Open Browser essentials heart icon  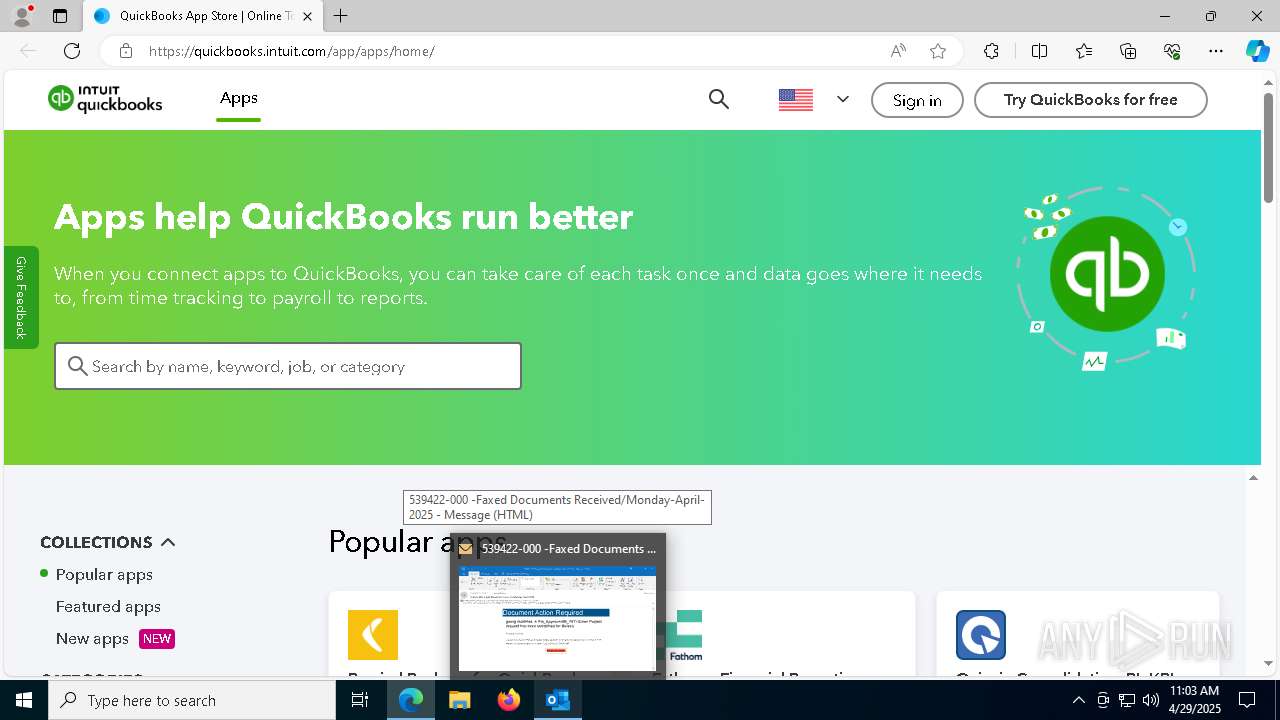[x=1172, y=51]
